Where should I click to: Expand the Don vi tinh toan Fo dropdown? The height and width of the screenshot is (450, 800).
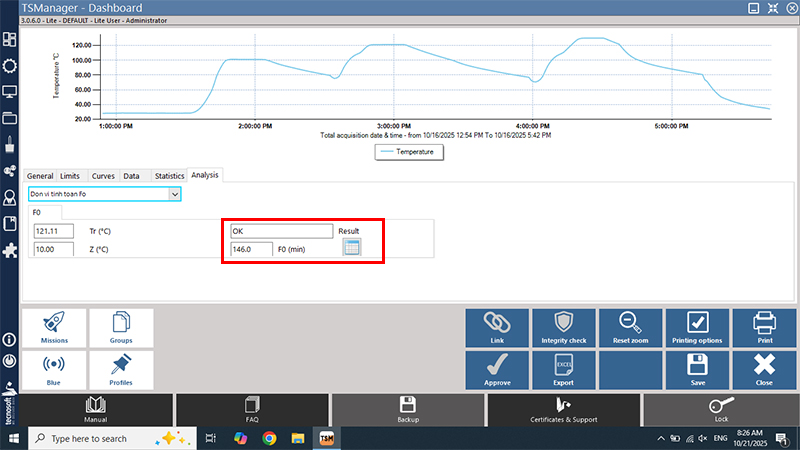click(x=175, y=194)
